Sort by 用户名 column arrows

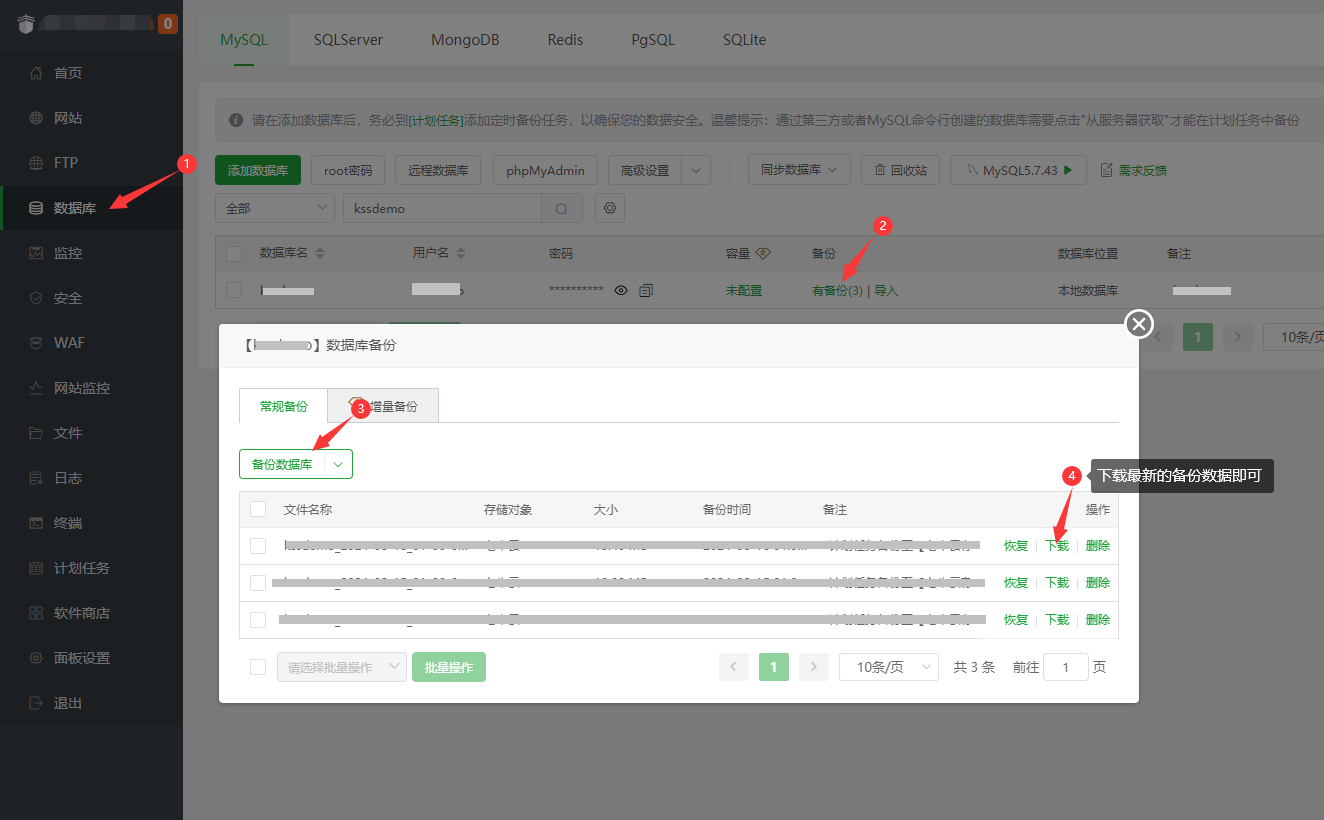tap(461, 254)
